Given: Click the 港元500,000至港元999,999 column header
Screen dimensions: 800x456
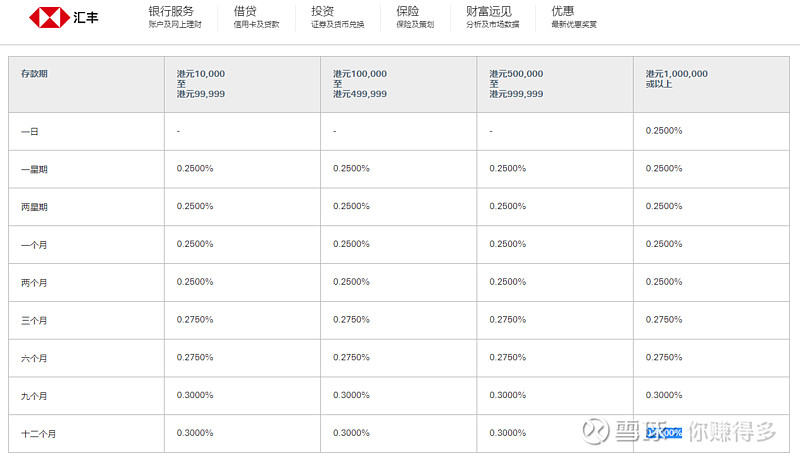Looking at the screenshot, I should point(516,84).
